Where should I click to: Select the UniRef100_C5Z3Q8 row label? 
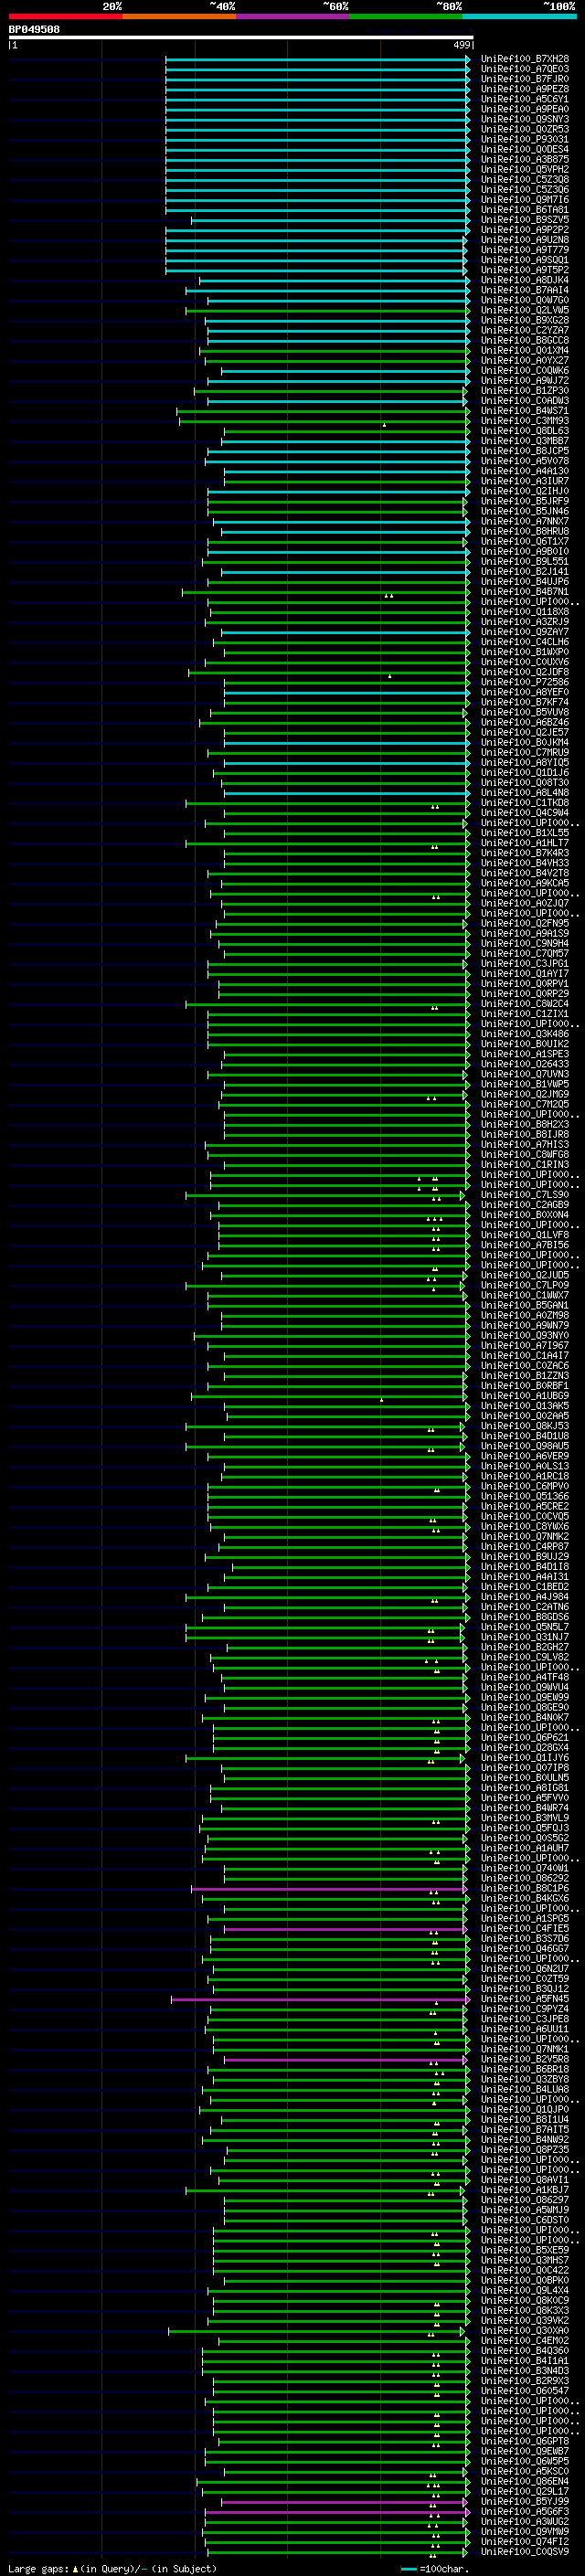(x=525, y=179)
